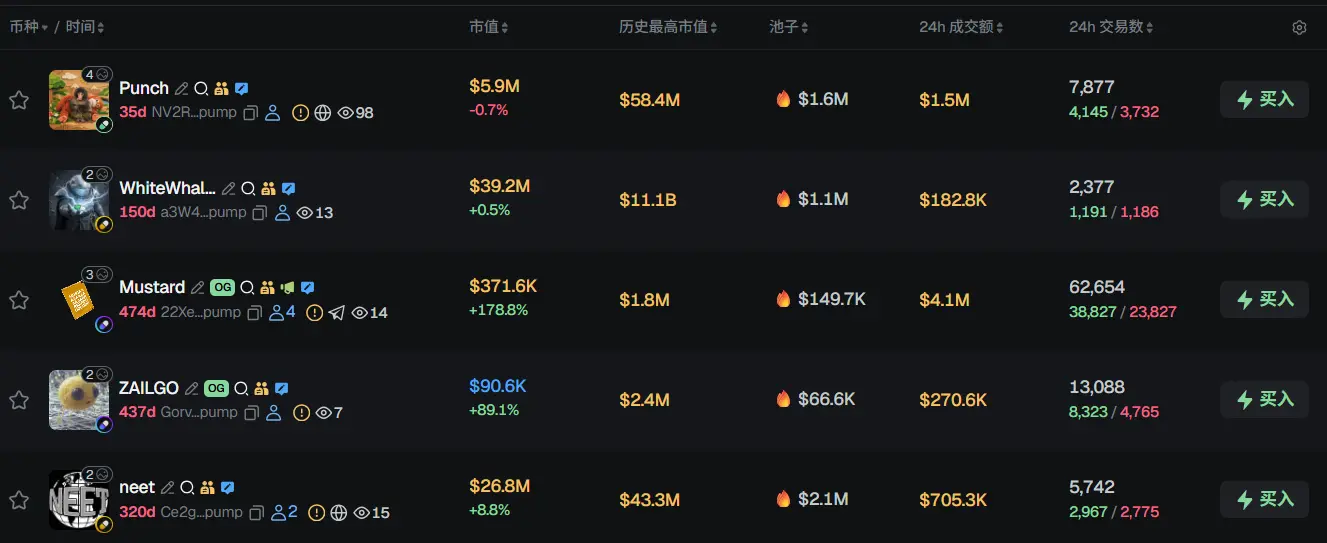The width and height of the screenshot is (1327, 543).
Task: Click the megaphone icon on Mustard row
Action: pos(287,288)
